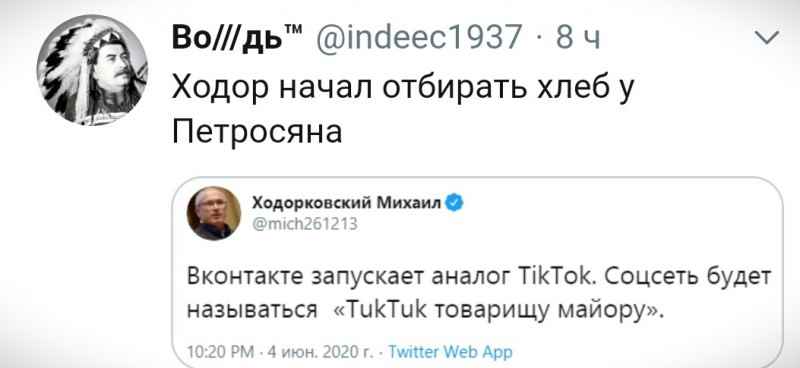Click the @mich261213 handle
This screenshot has width=800, height=368.
click(305, 224)
